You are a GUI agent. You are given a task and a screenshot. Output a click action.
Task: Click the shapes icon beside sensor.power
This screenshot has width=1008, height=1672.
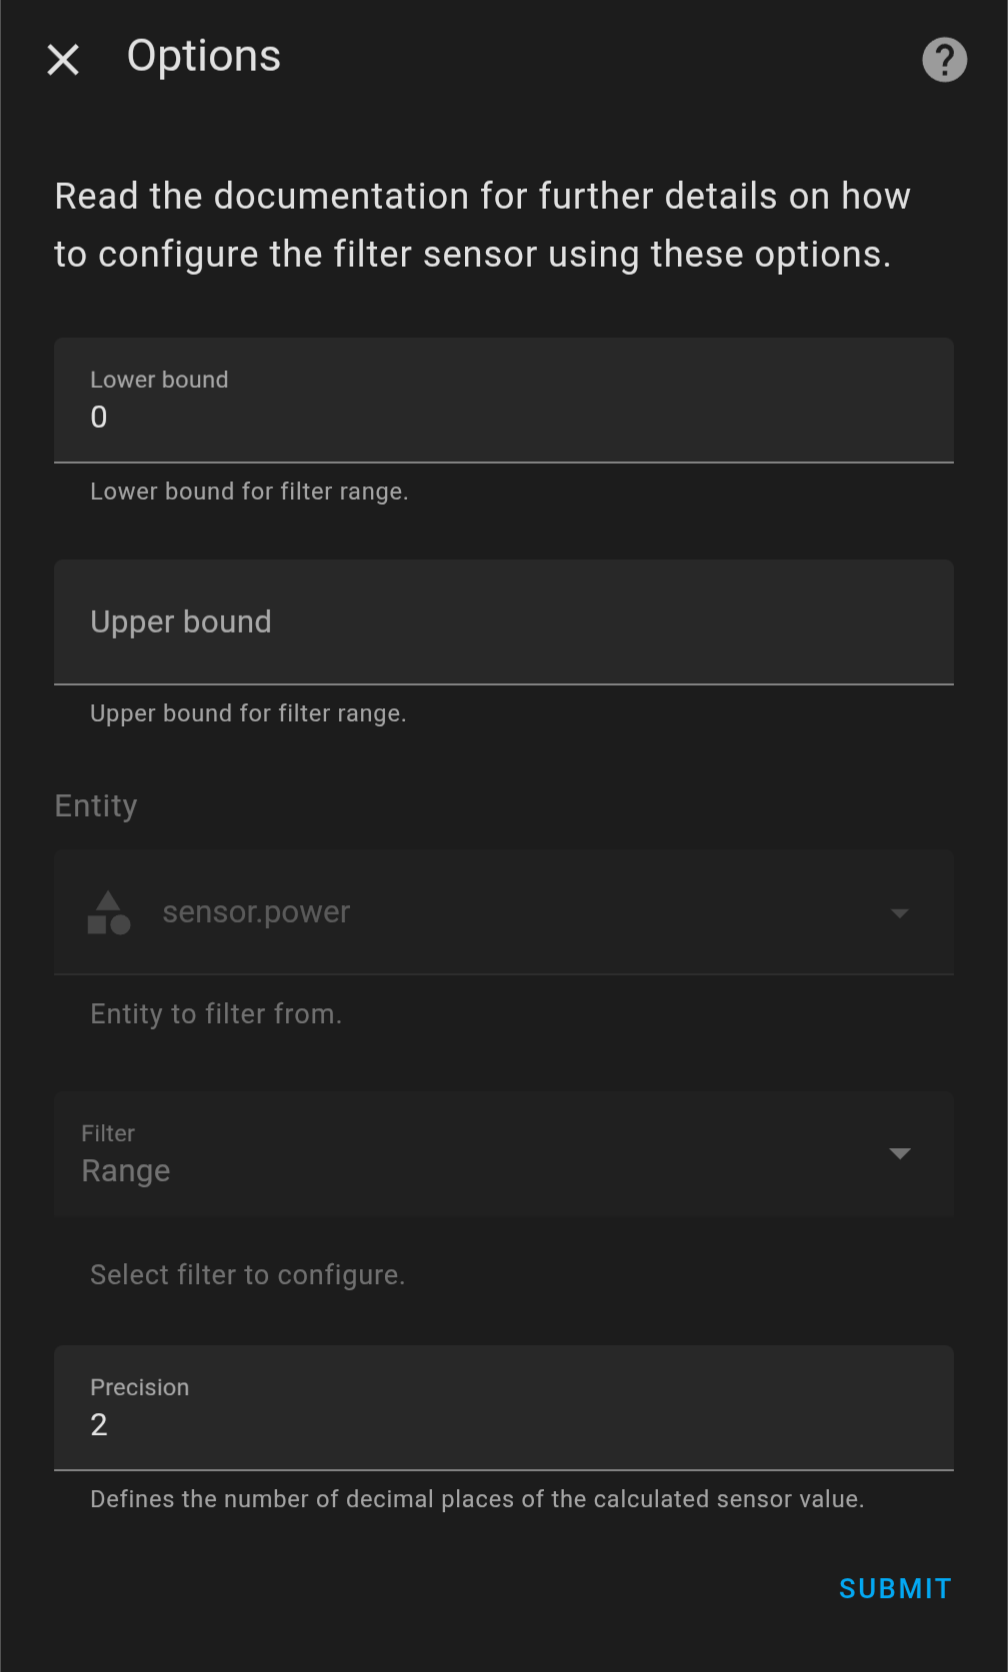tap(109, 913)
